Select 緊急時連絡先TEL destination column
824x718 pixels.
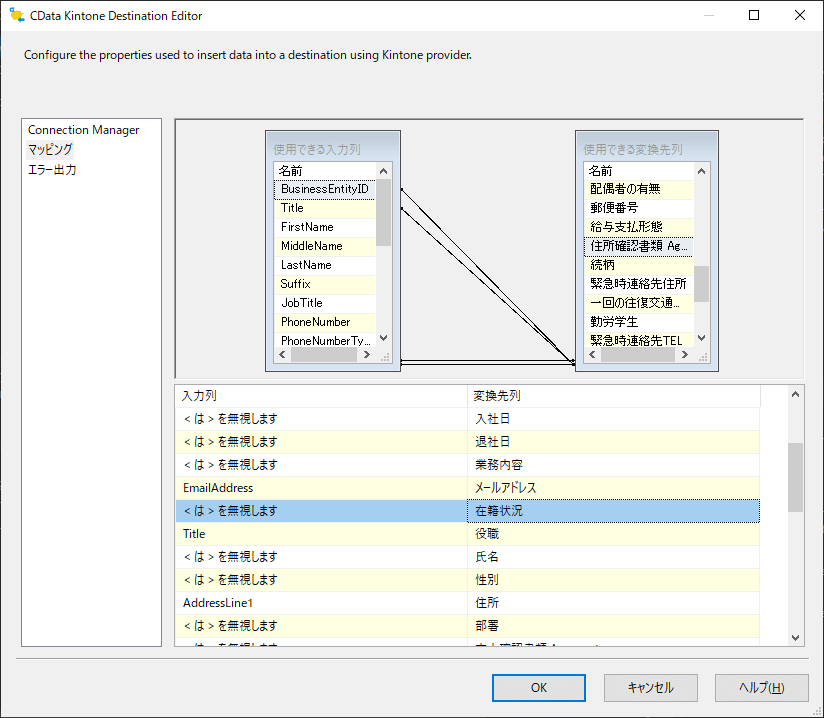pos(638,340)
